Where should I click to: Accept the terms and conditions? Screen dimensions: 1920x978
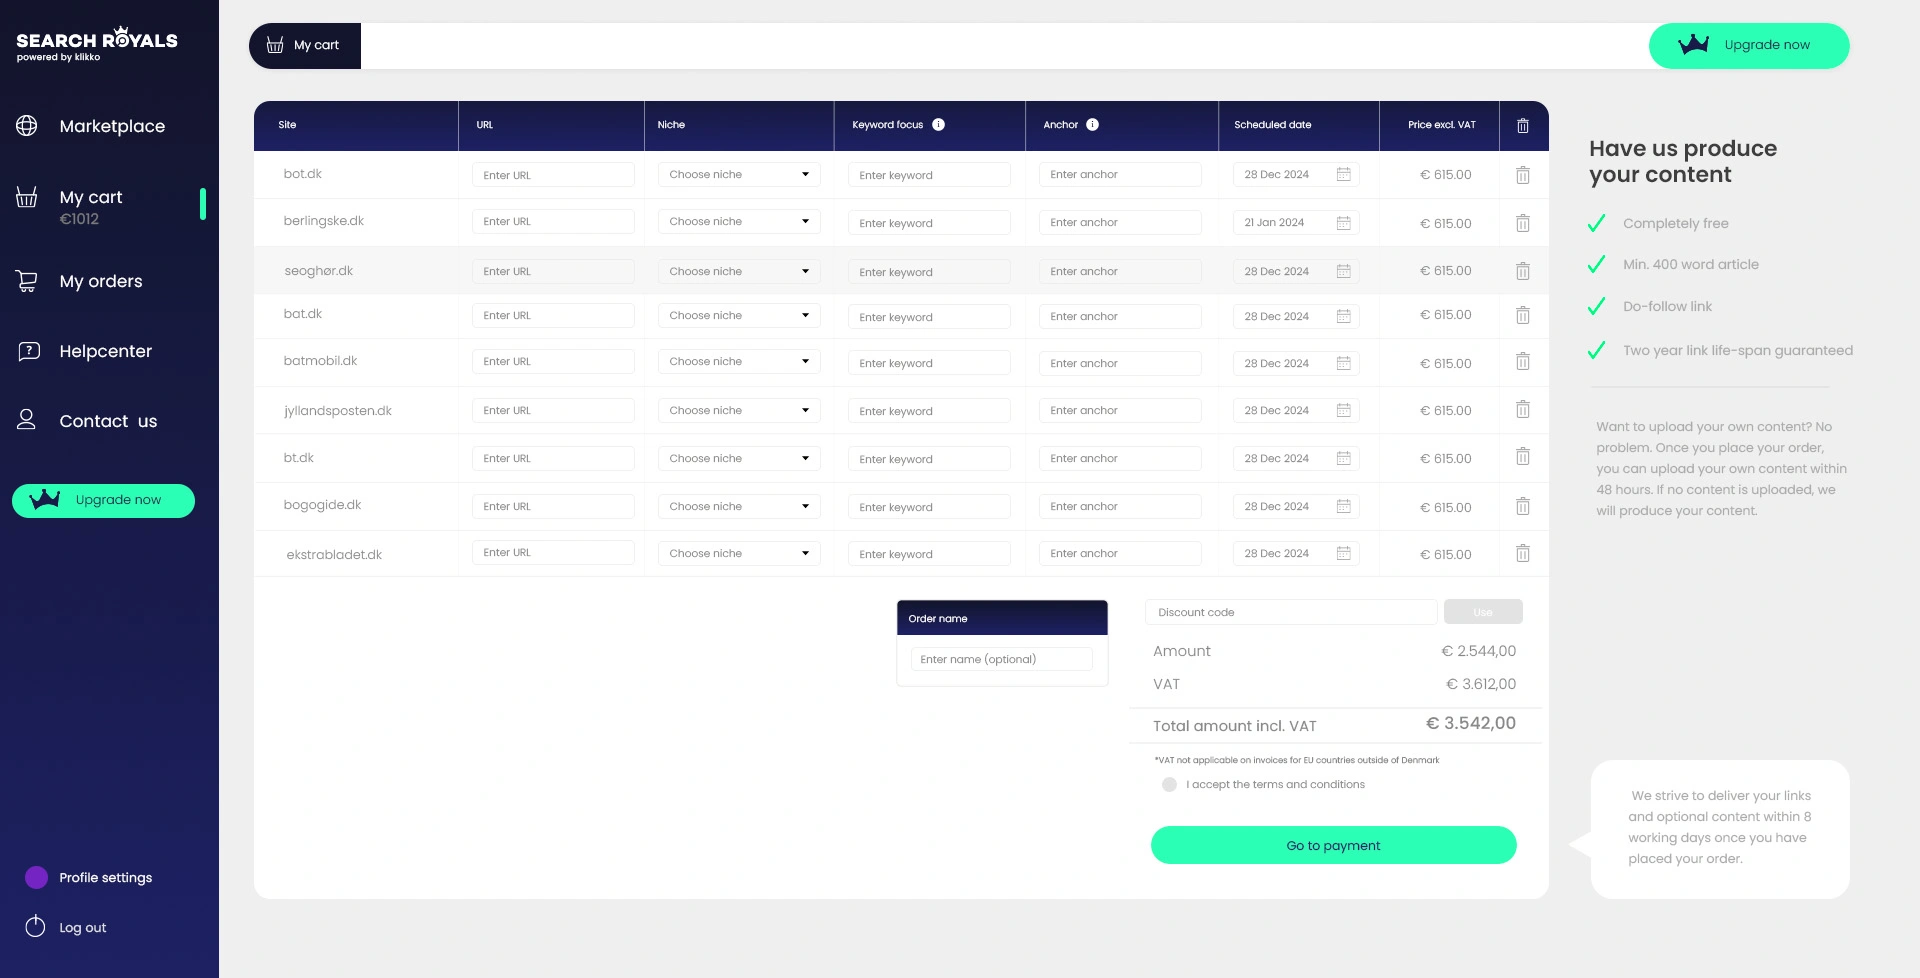(1169, 784)
